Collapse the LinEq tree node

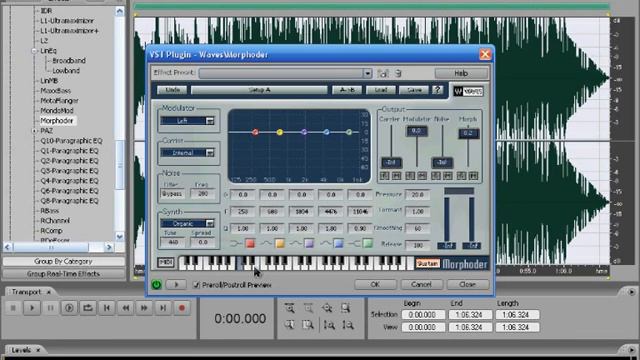(x=34, y=51)
